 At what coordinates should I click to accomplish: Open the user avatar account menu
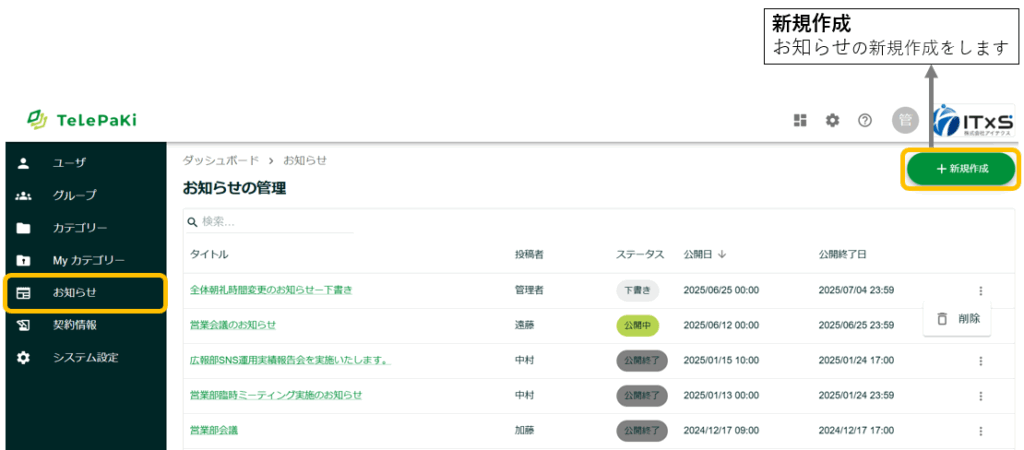tap(904, 120)
